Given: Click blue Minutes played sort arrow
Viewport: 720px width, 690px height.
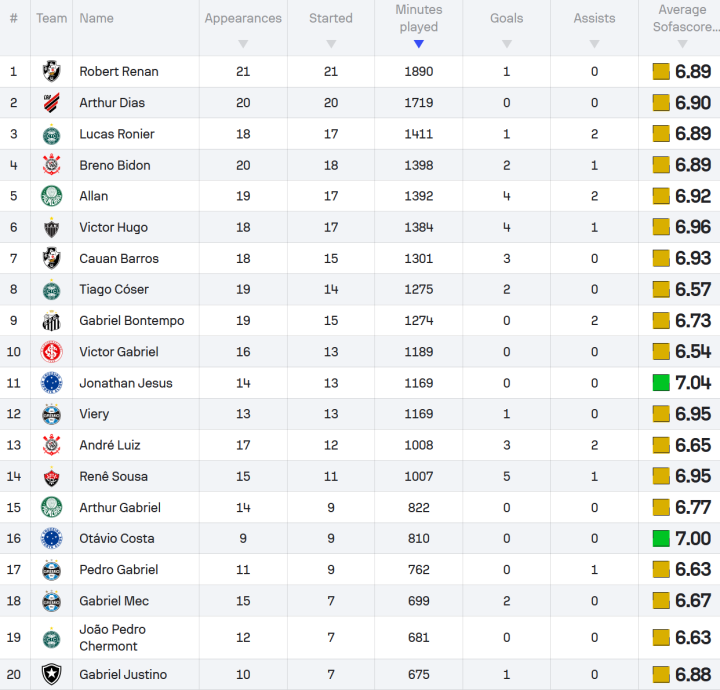Looking at the screenshot, I should [x=419, y=44].
